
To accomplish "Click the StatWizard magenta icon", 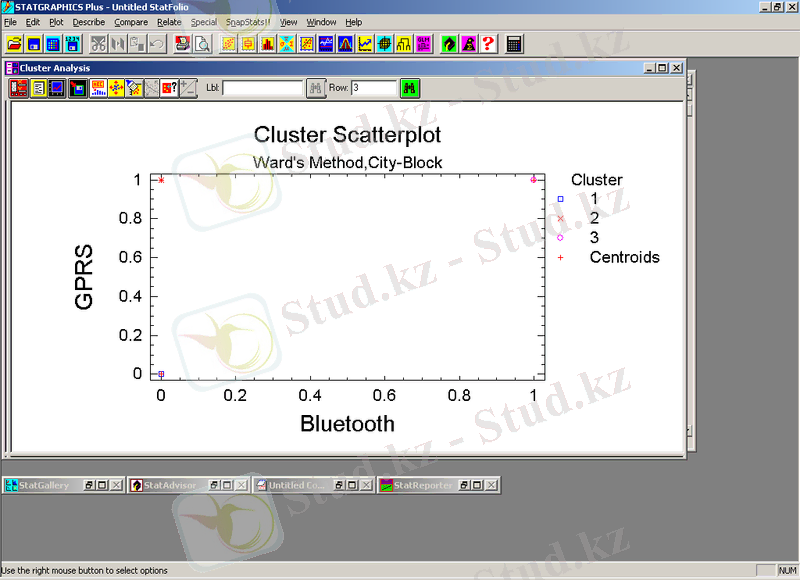I will coord(468,44).
